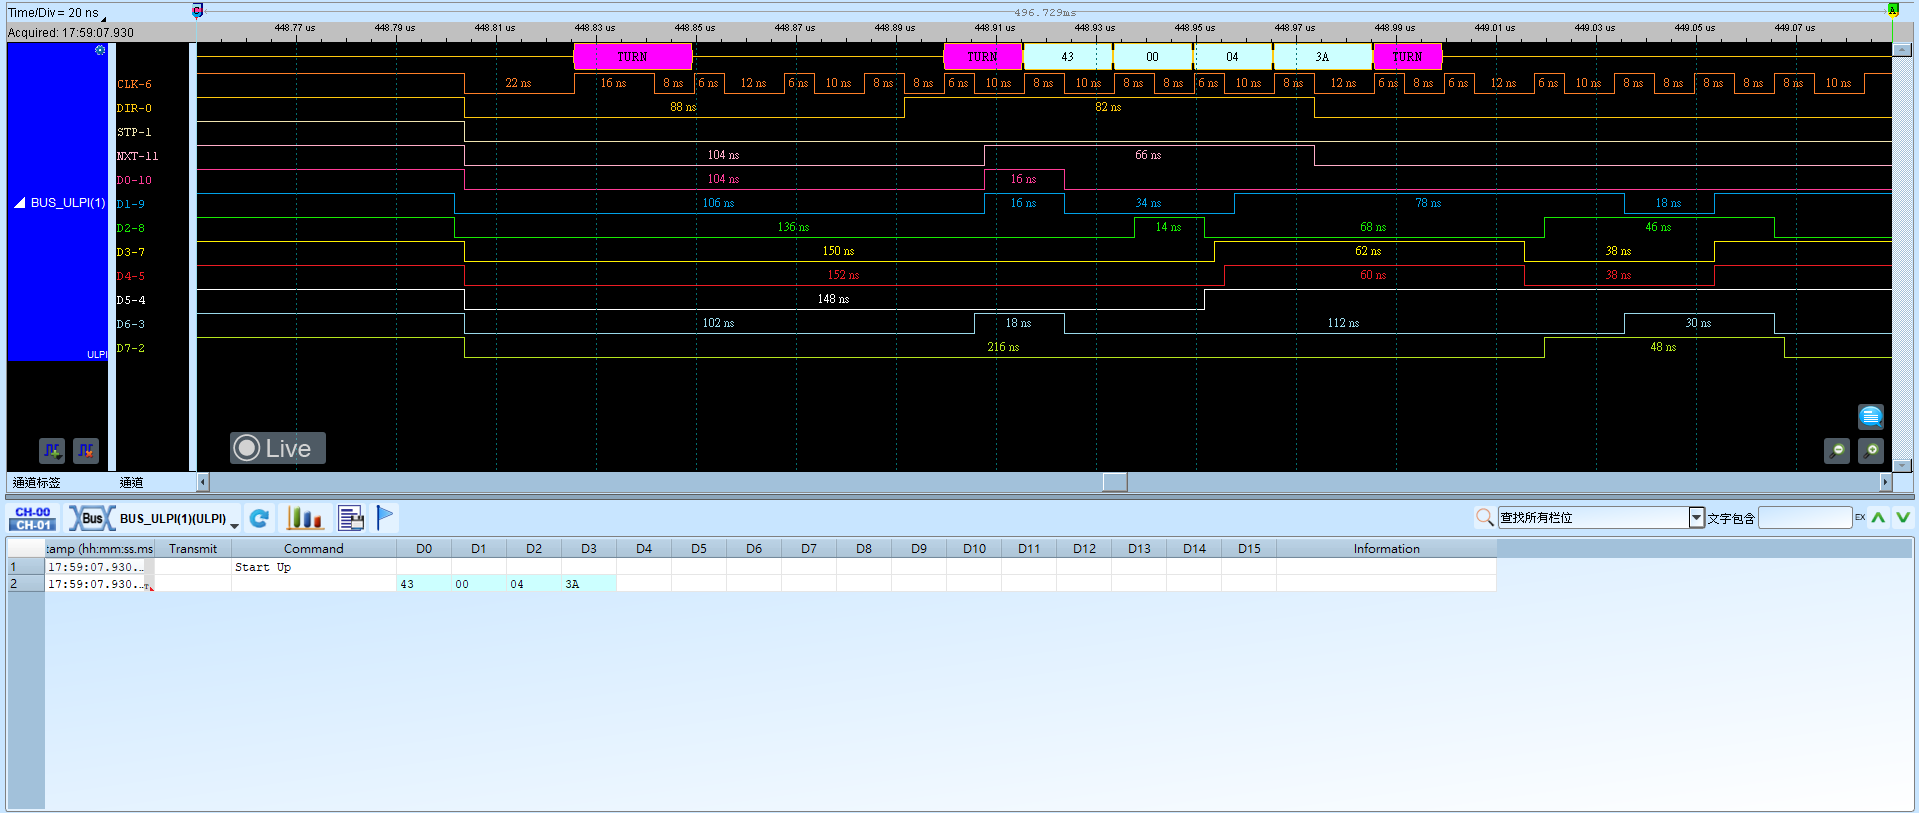Screen dimensions: 1919x813
Task: Open the blue comment bubble icon
Action: coord(1871,416)
